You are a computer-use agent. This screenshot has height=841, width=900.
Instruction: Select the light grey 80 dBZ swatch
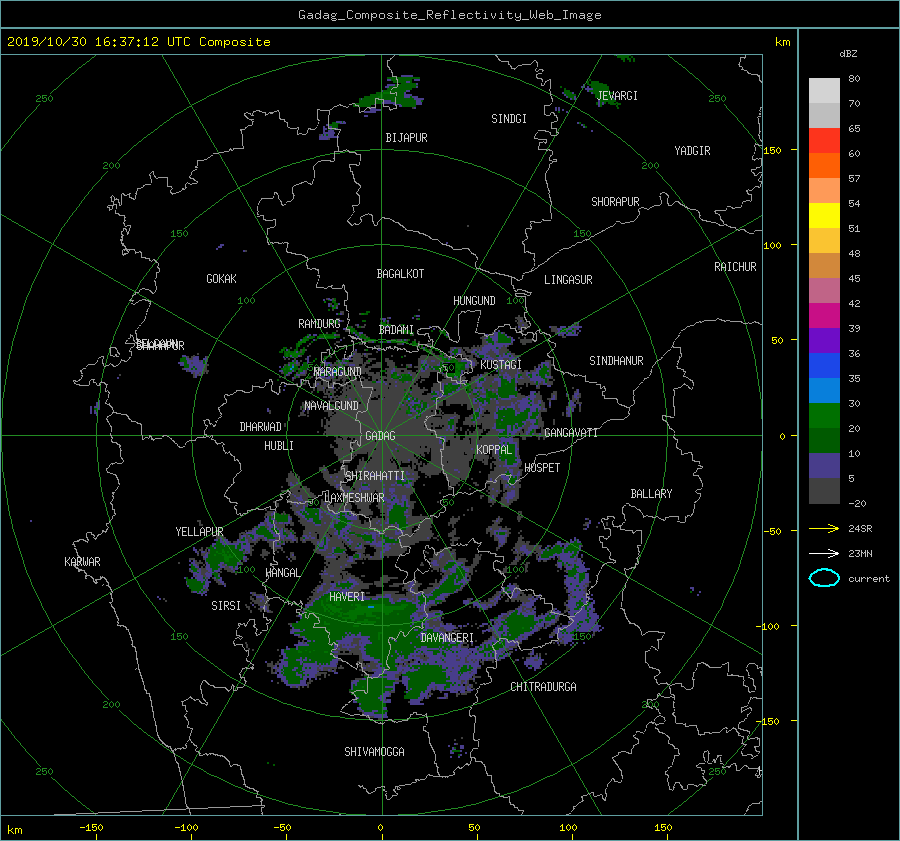(x=824, y=90)
